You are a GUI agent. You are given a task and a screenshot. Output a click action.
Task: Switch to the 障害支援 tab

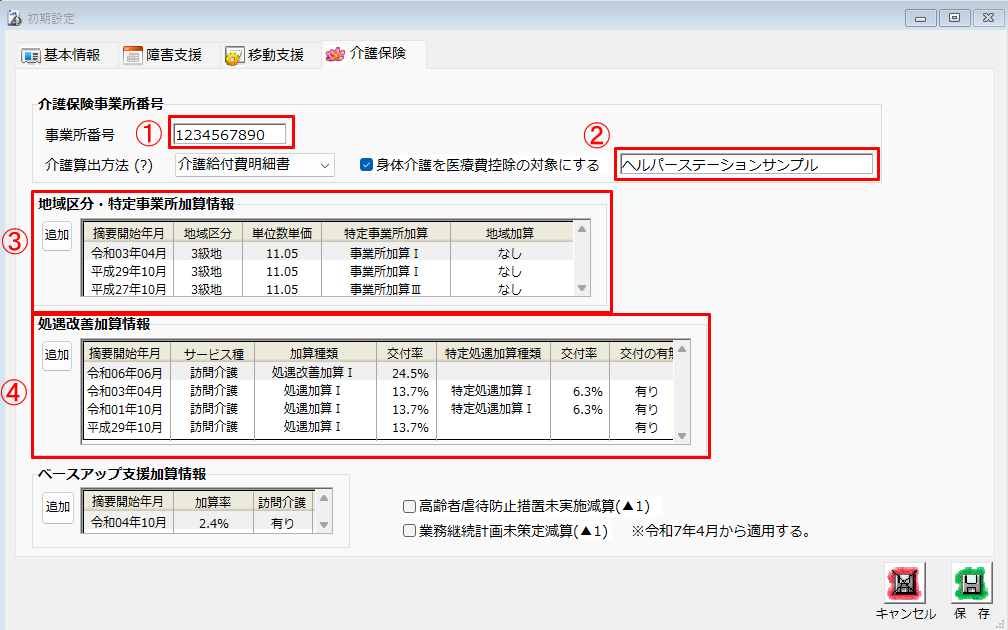[x=163, y=55]
